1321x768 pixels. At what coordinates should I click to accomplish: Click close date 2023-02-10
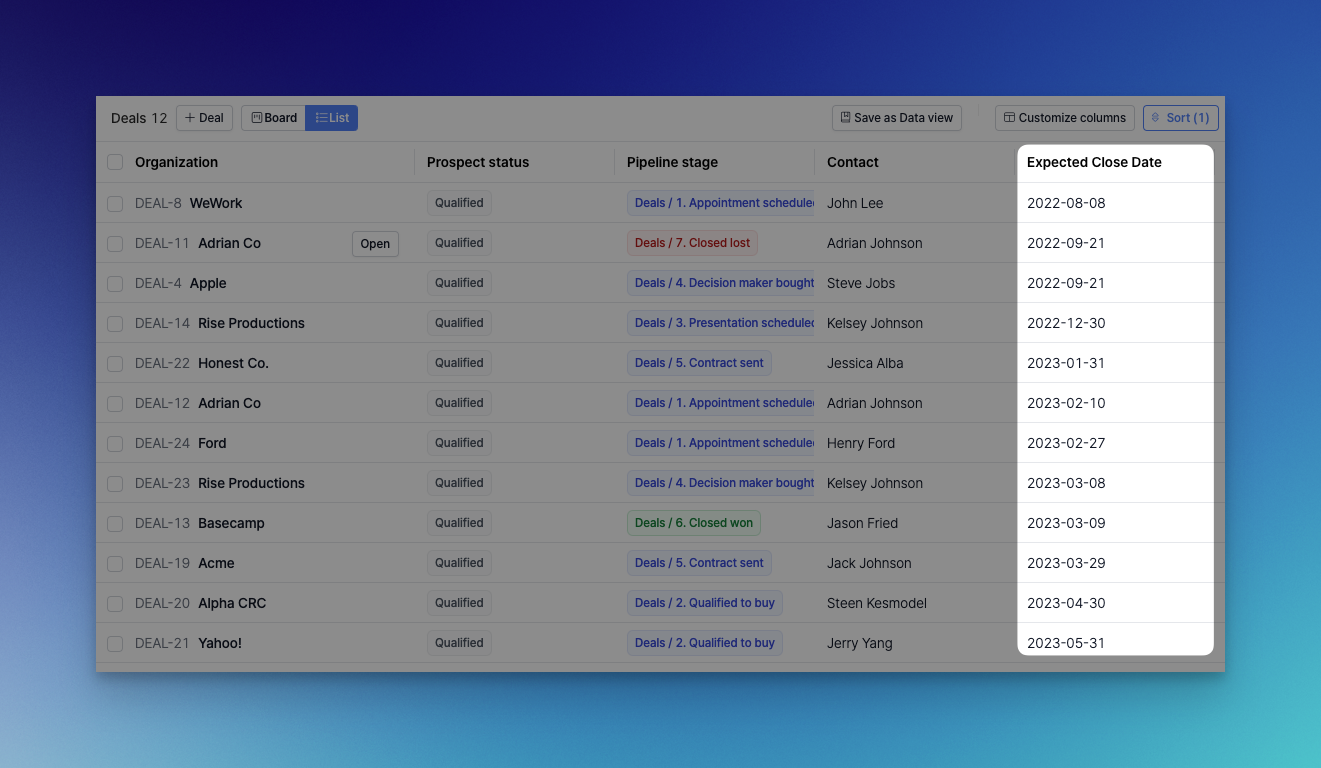coord(1066,403)
